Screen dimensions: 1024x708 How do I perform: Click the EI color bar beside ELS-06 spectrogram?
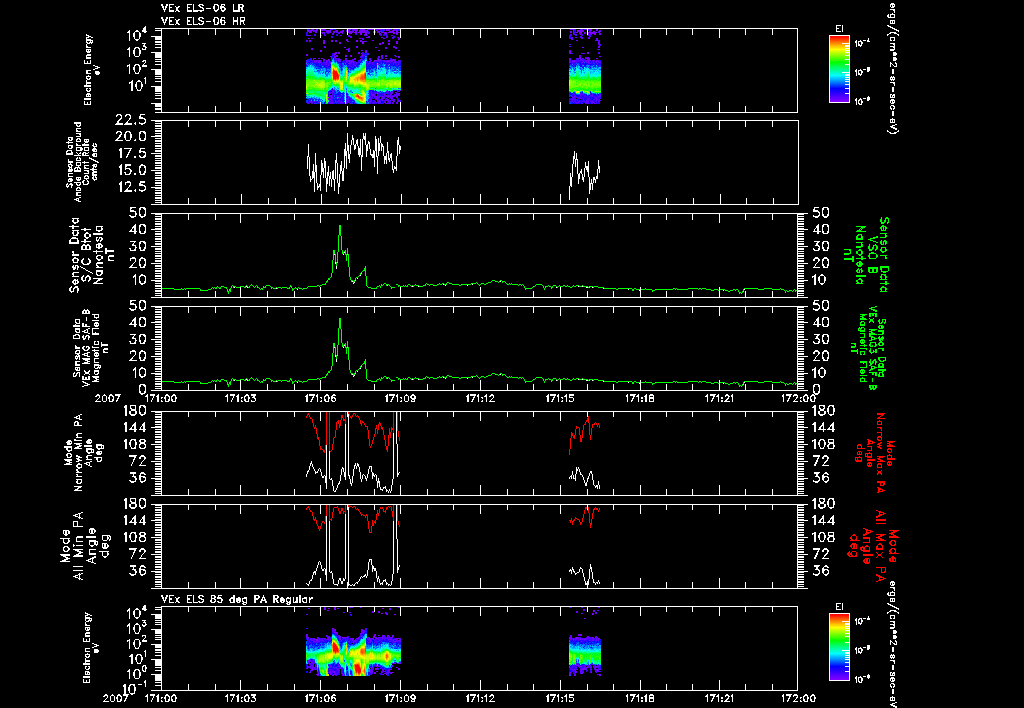coord(839,69)
